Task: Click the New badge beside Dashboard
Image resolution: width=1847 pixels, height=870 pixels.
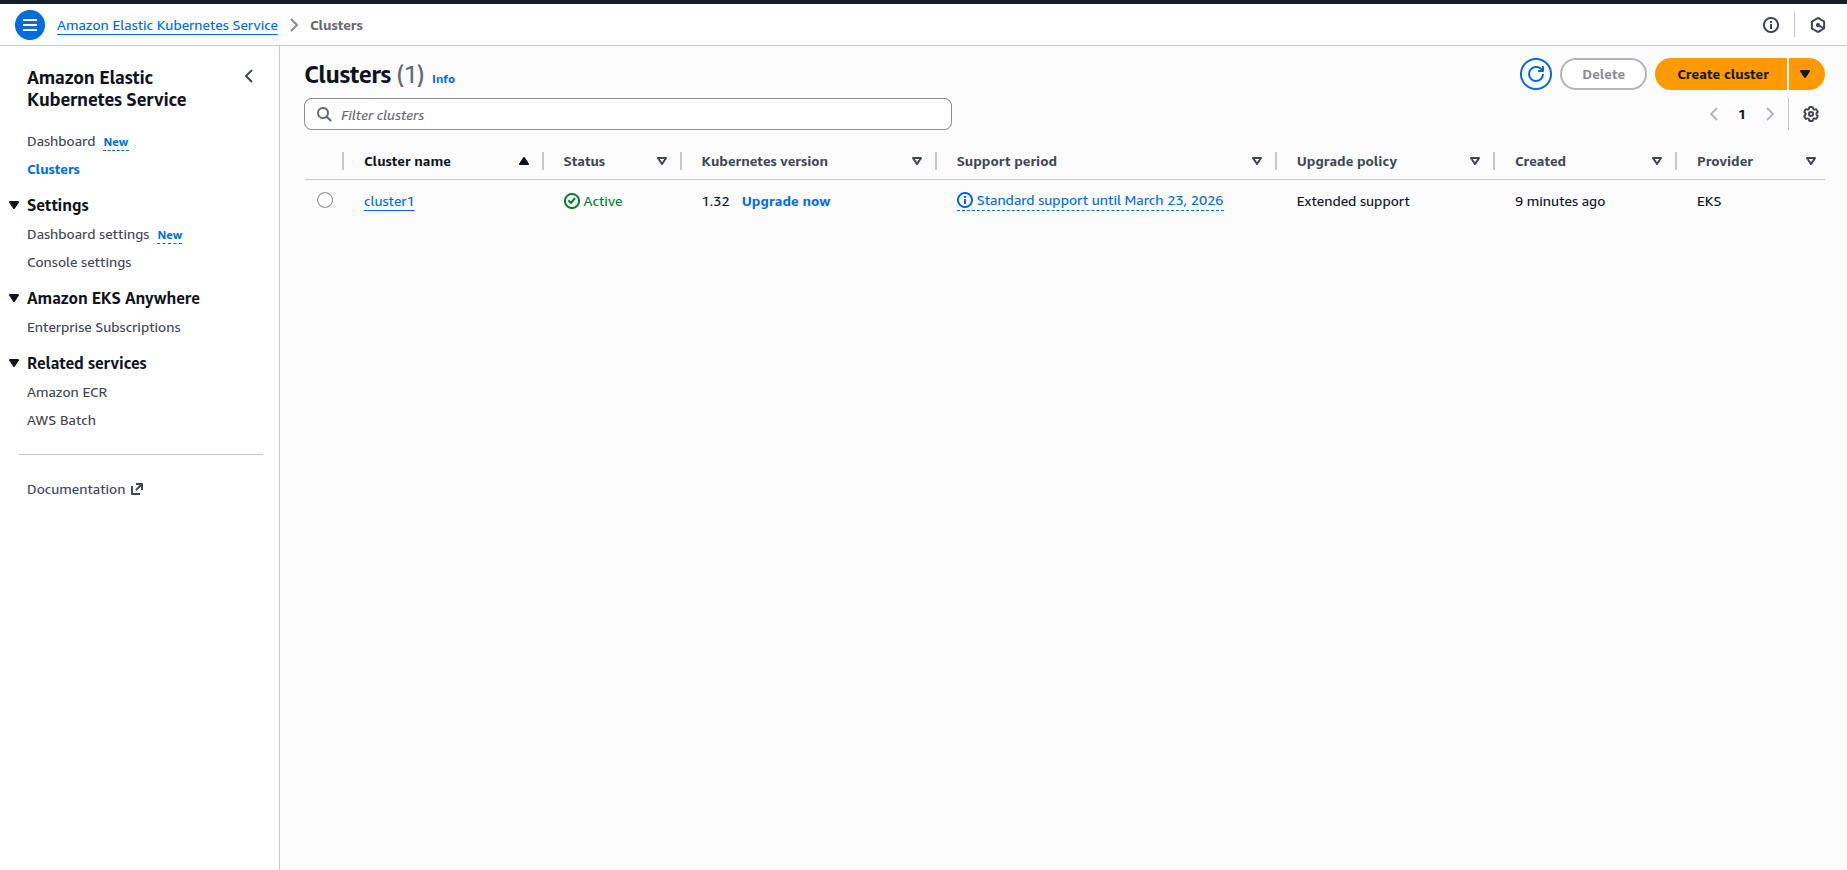Action: [116, 142]
